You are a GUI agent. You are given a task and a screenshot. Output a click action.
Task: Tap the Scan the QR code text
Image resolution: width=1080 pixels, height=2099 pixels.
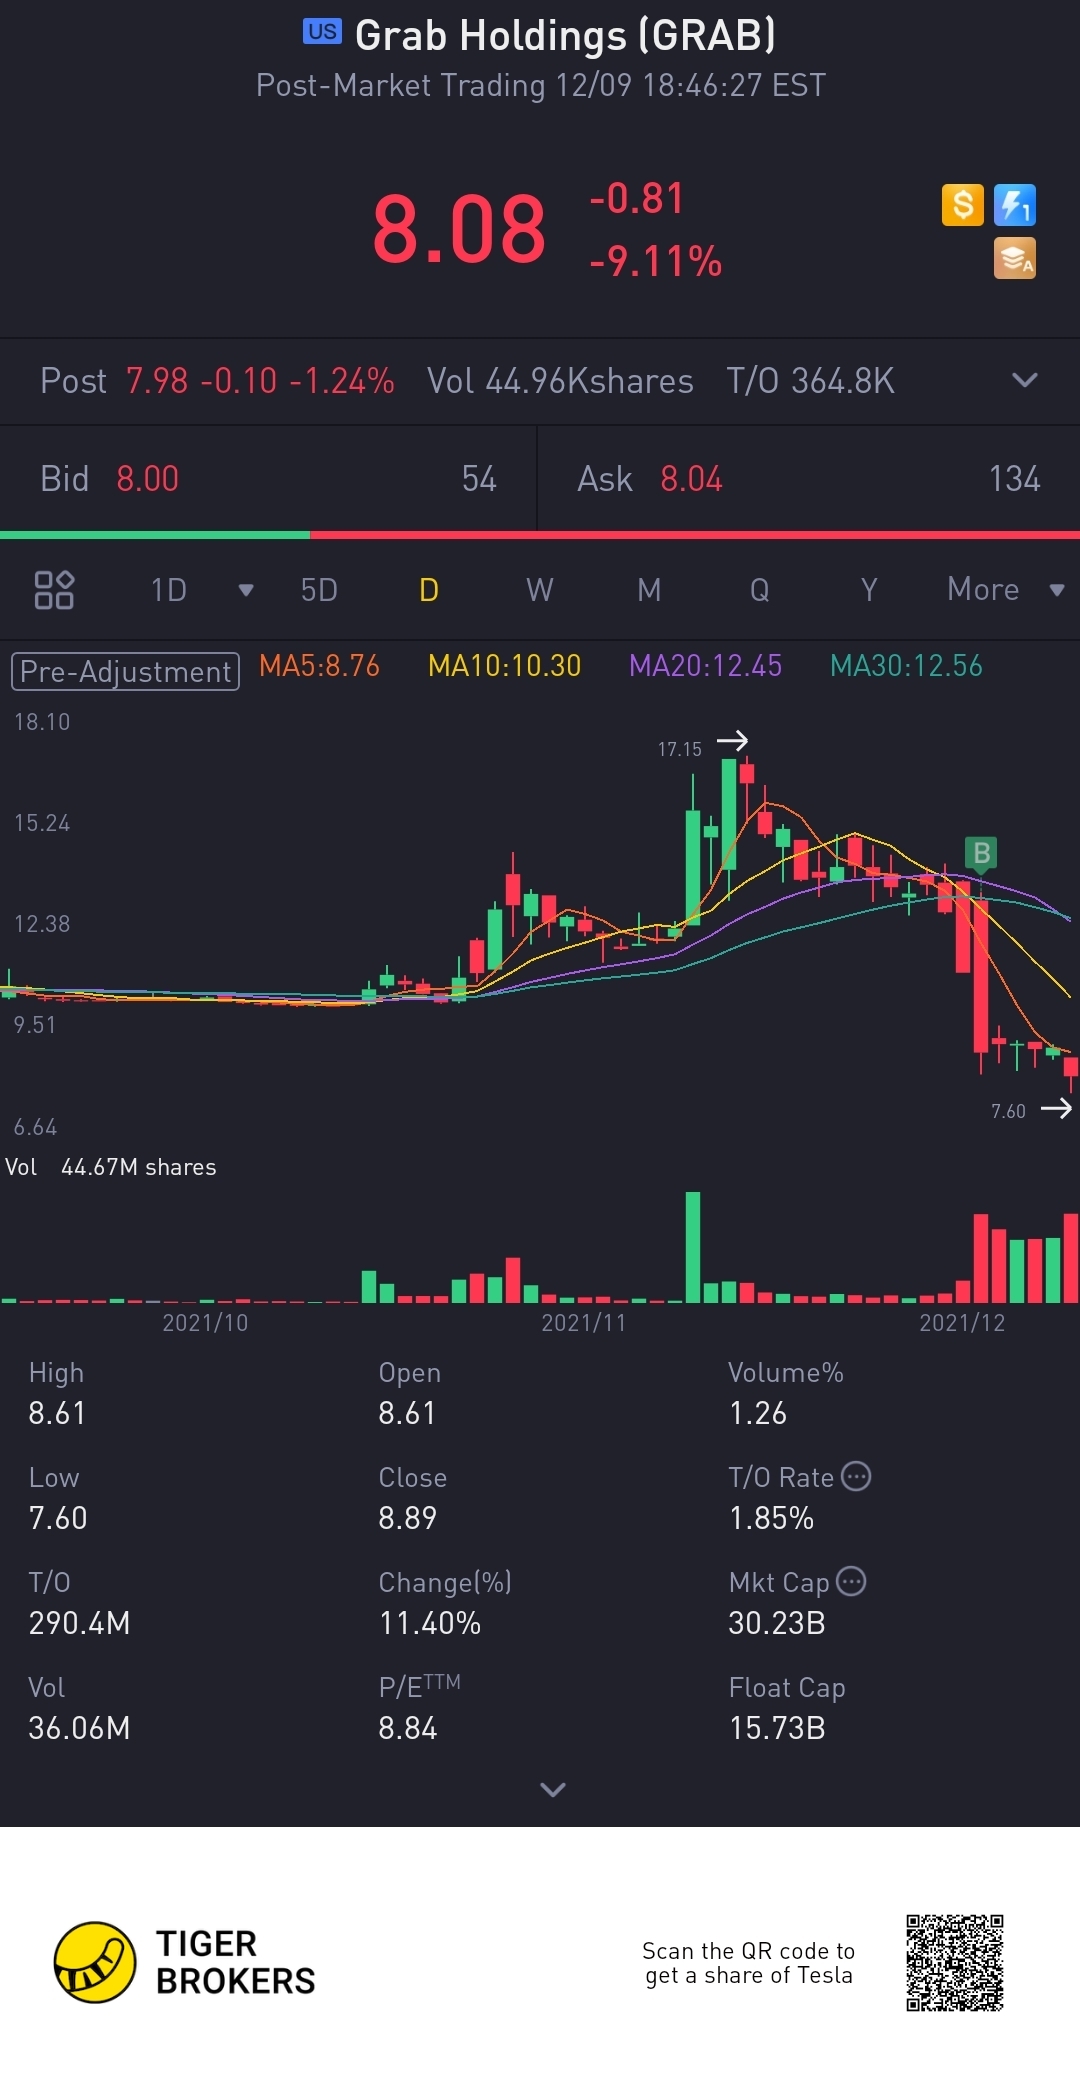pyautogui.click(x=749, y=1962)
